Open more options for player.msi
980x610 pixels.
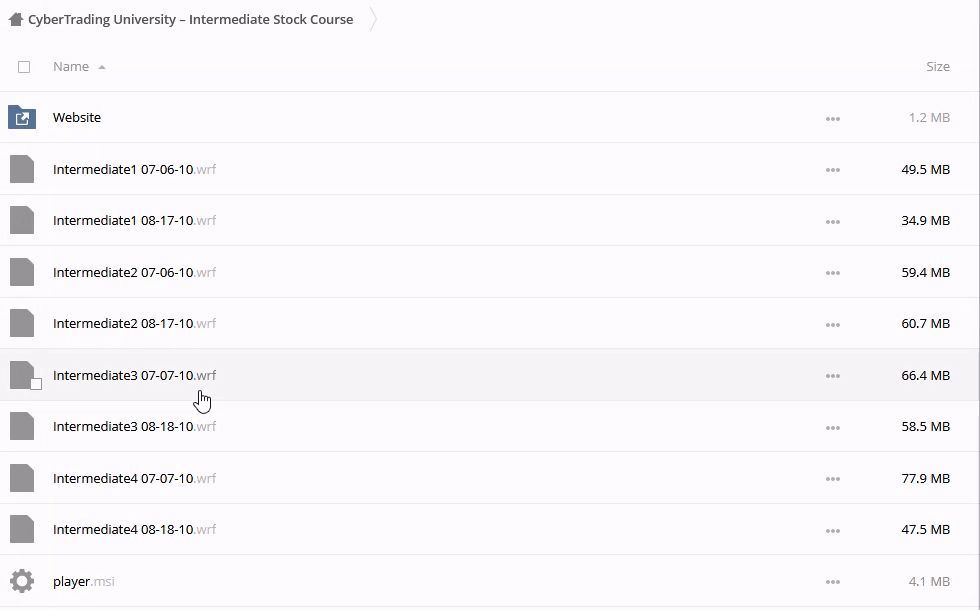point(832,582)
